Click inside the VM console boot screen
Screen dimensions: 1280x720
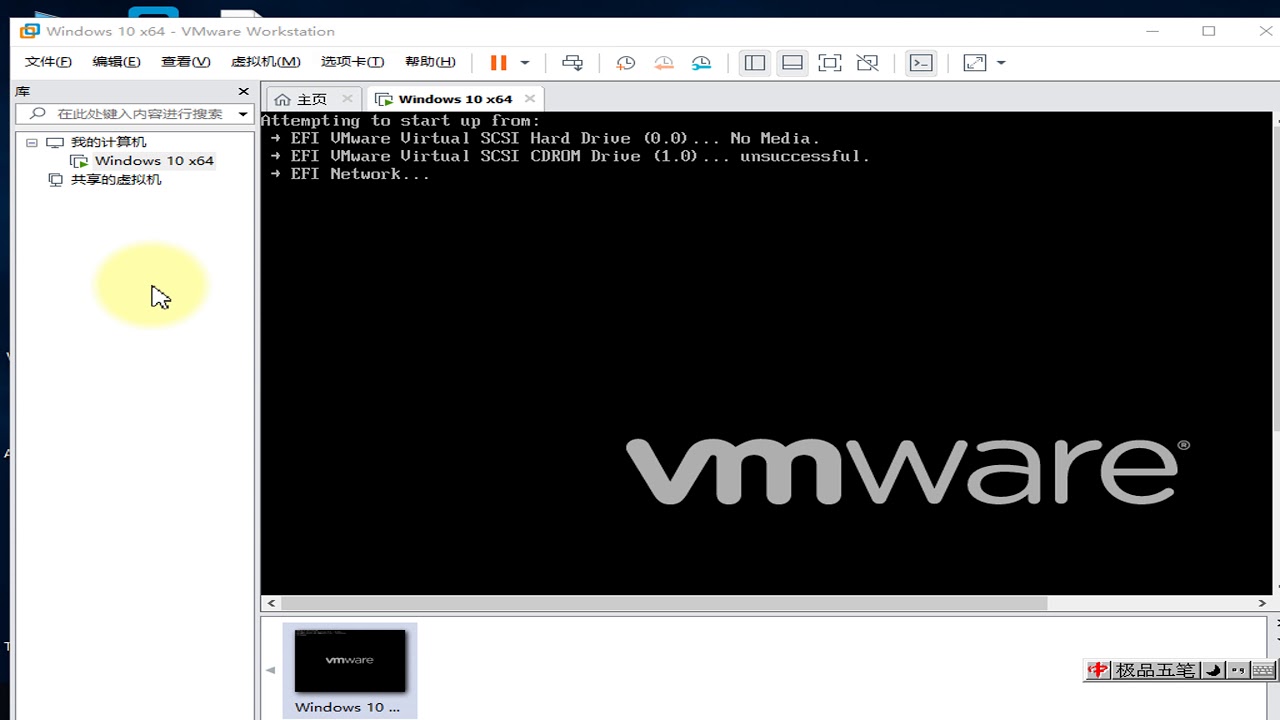pos(766,353)
